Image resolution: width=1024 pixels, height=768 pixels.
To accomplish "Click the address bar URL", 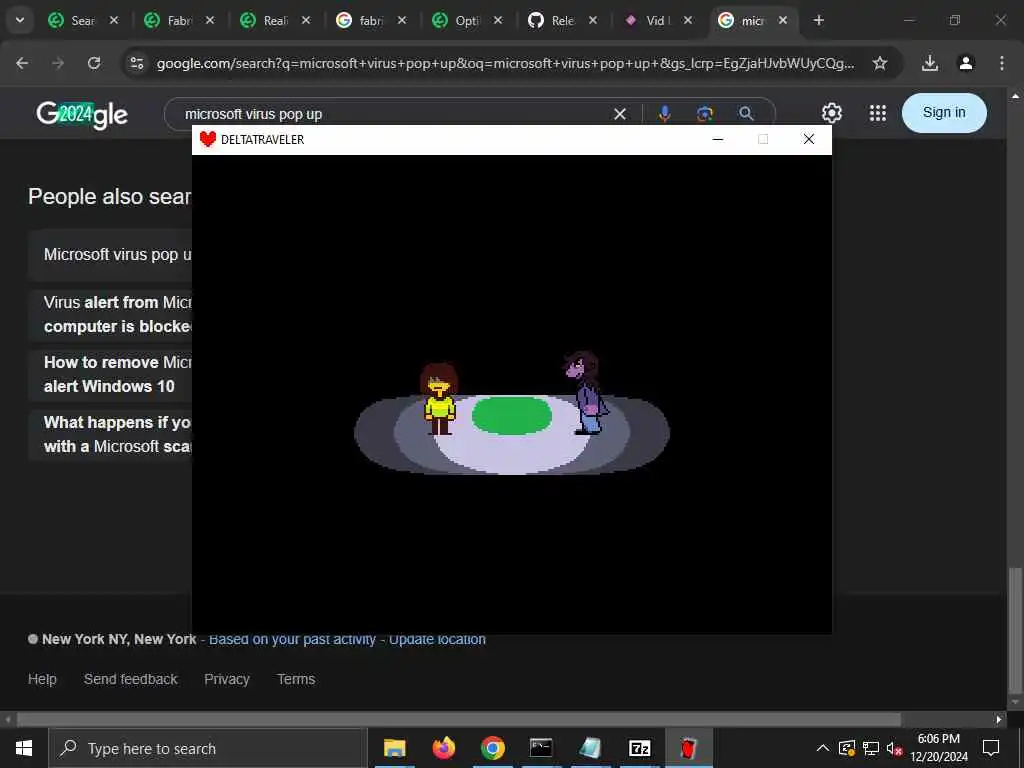I will coord(505,63).
